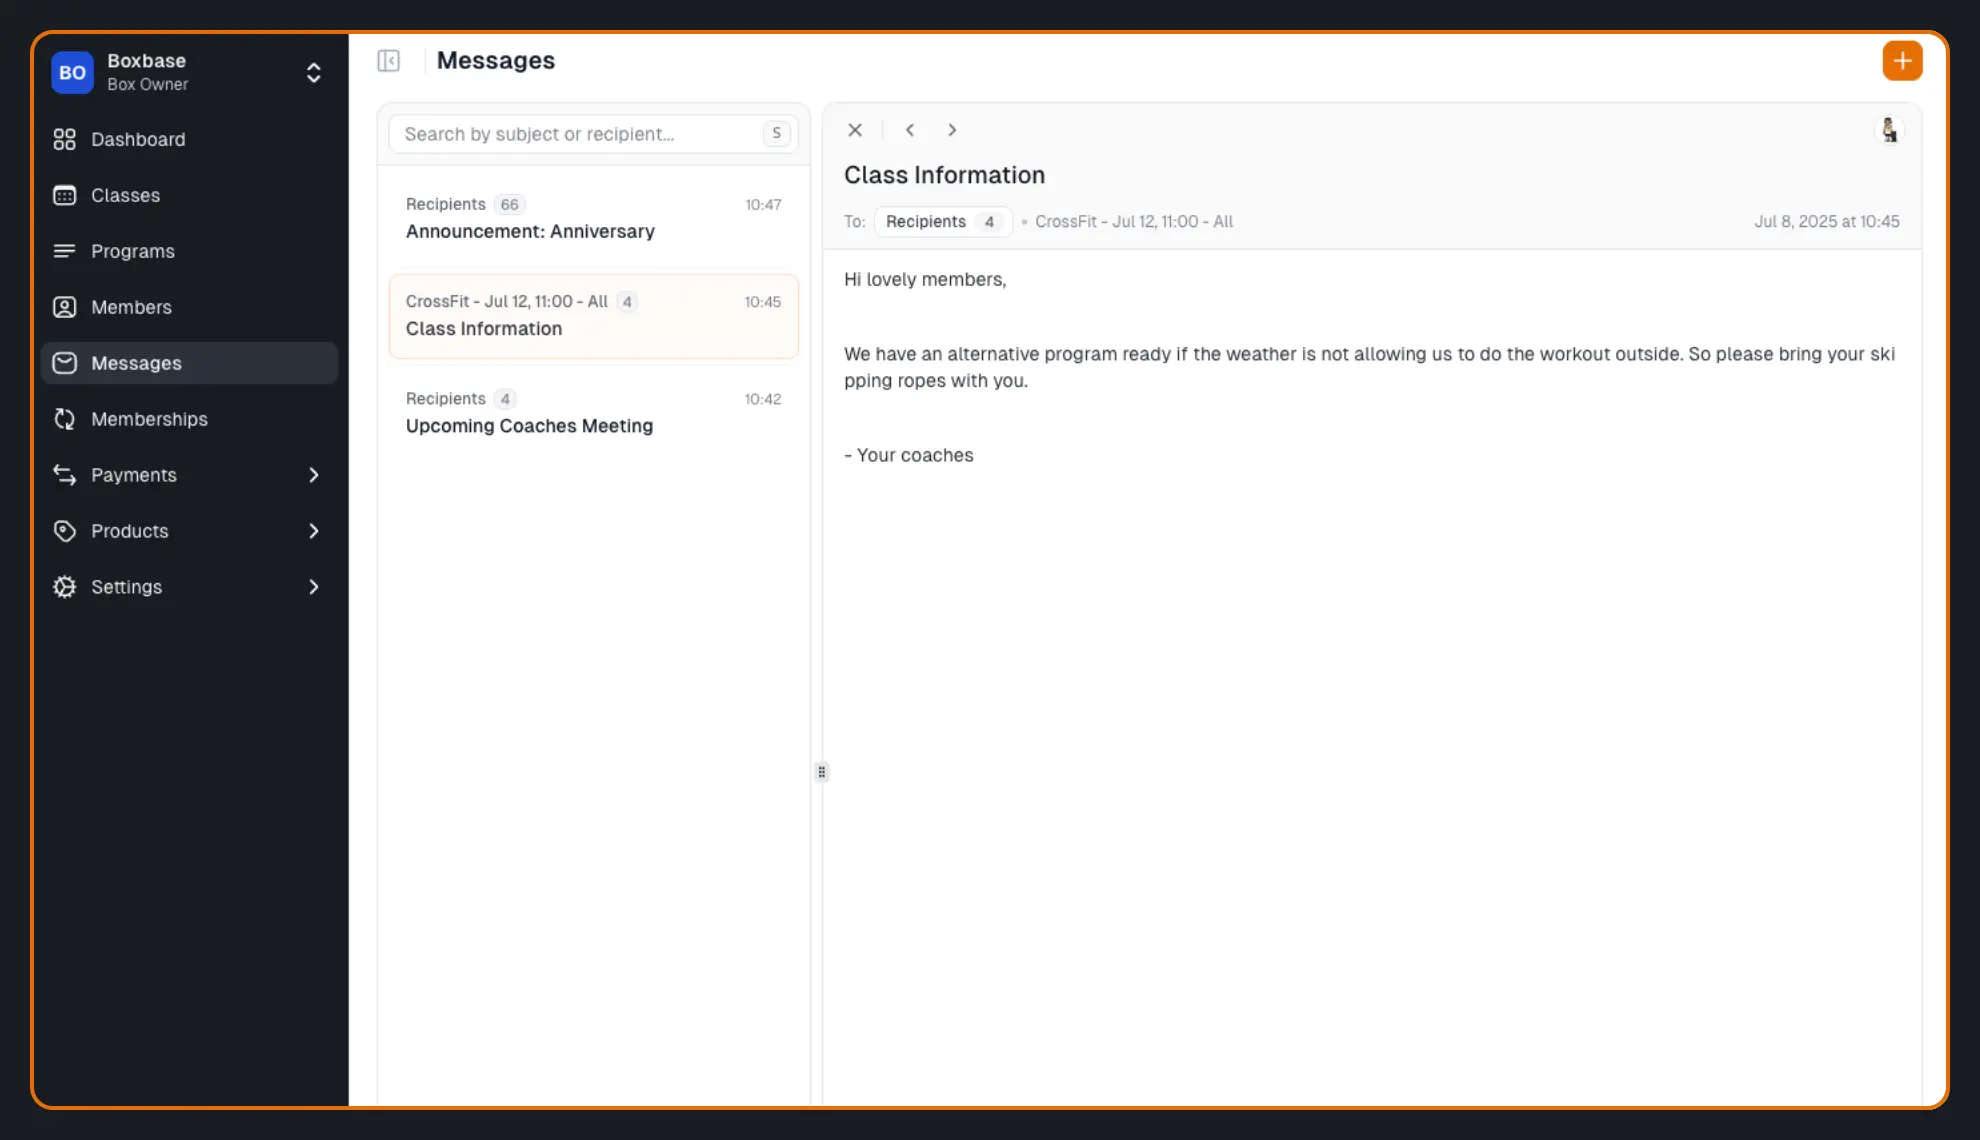This screenshot has height=1140, width=1980.
Task: Click the Classes calendar icon in sidebar
Action: point(64,195)
